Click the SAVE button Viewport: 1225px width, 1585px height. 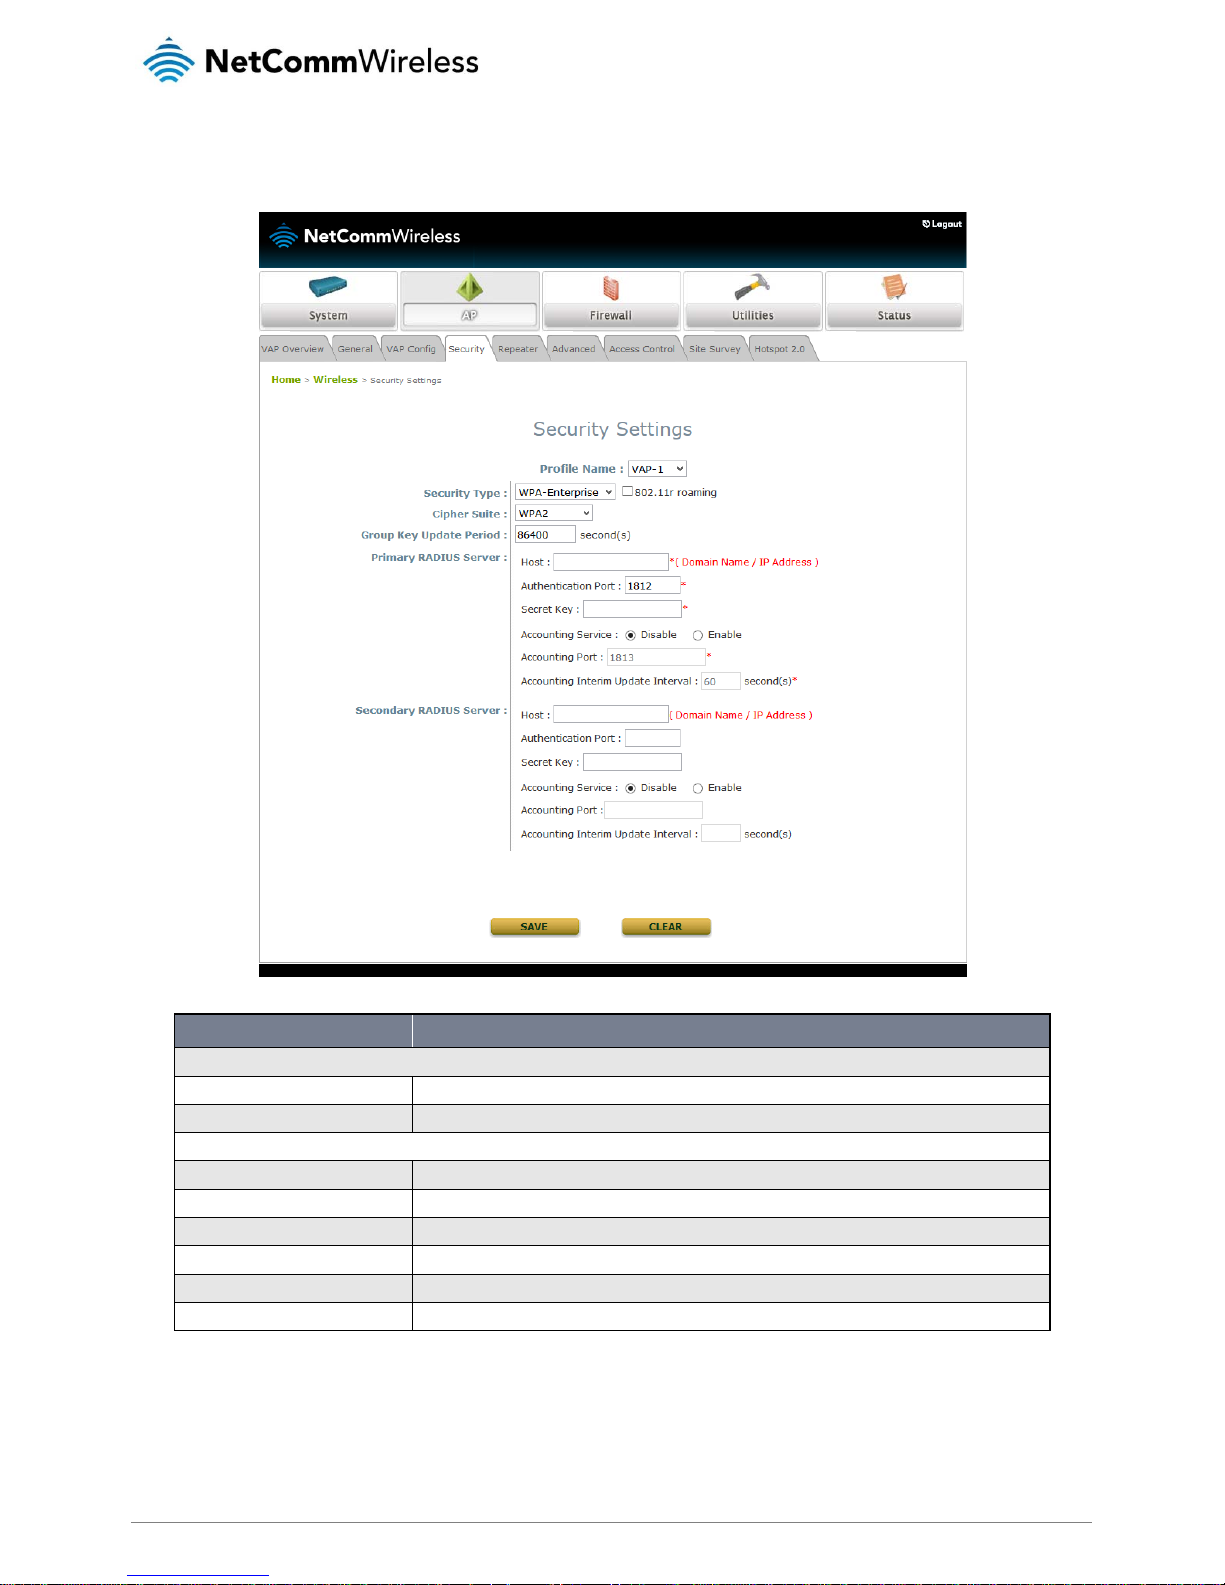pos(535,927)
